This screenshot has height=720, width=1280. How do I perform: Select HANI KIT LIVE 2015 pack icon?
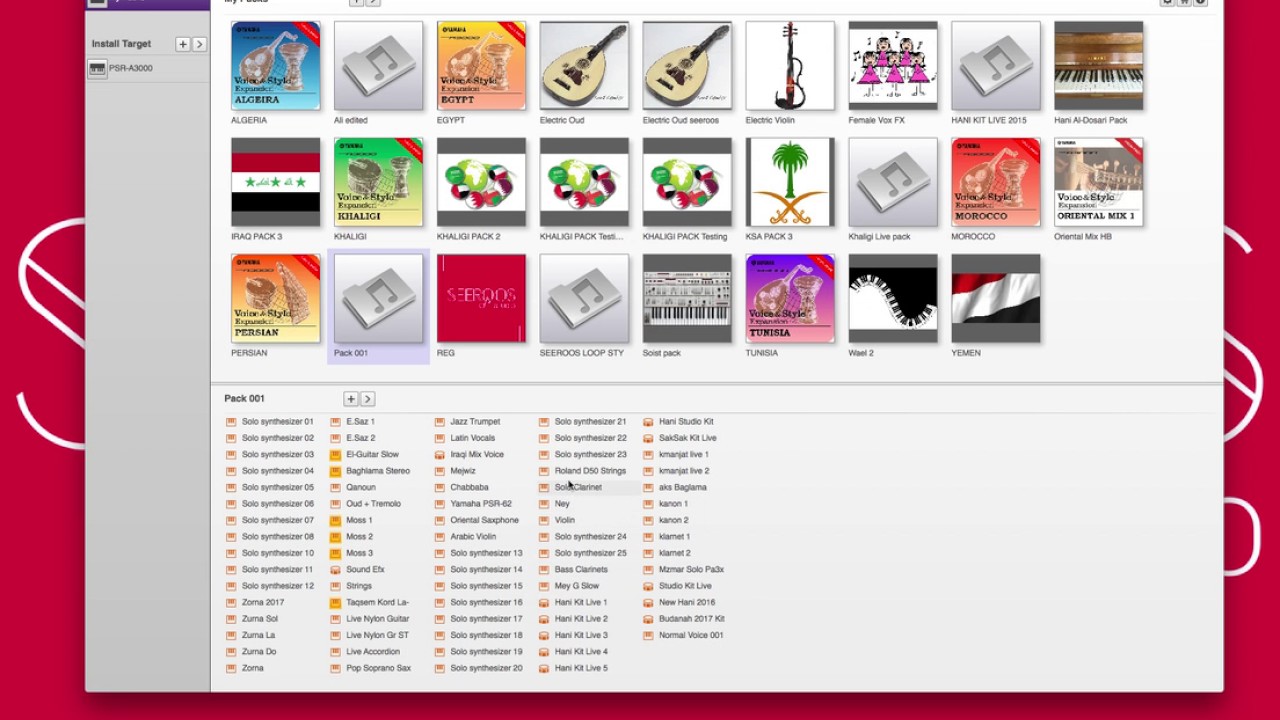pos(996,65)
